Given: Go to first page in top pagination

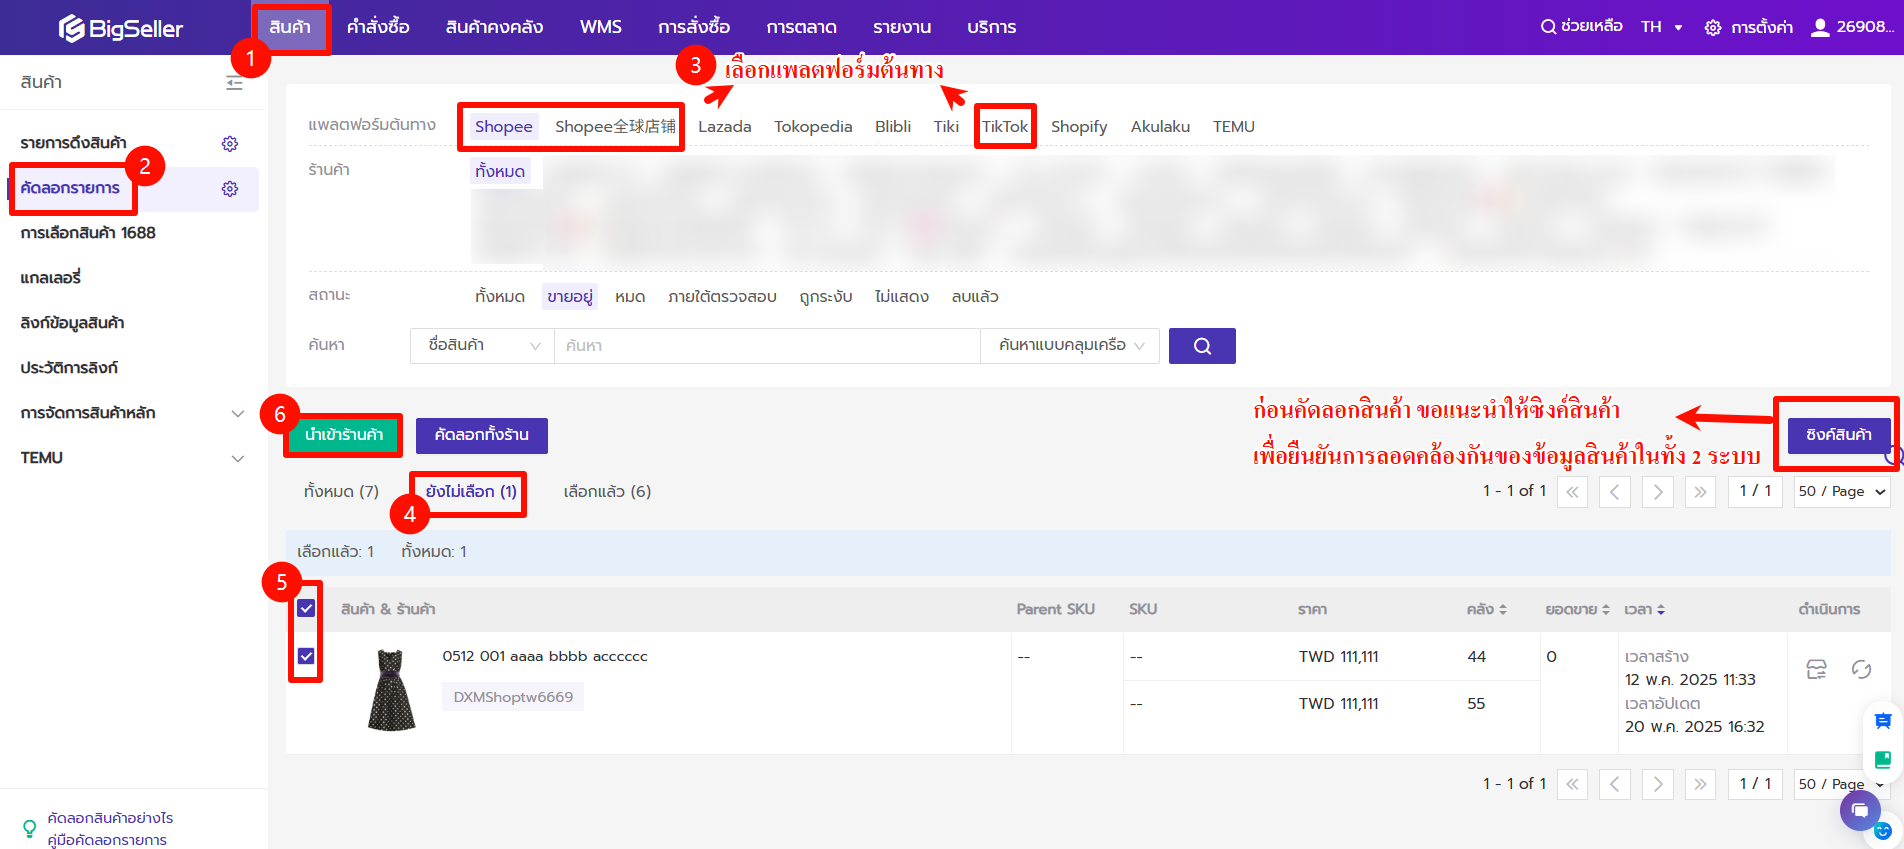Looking at the screenshot, I should click(x=1572, y=491).
